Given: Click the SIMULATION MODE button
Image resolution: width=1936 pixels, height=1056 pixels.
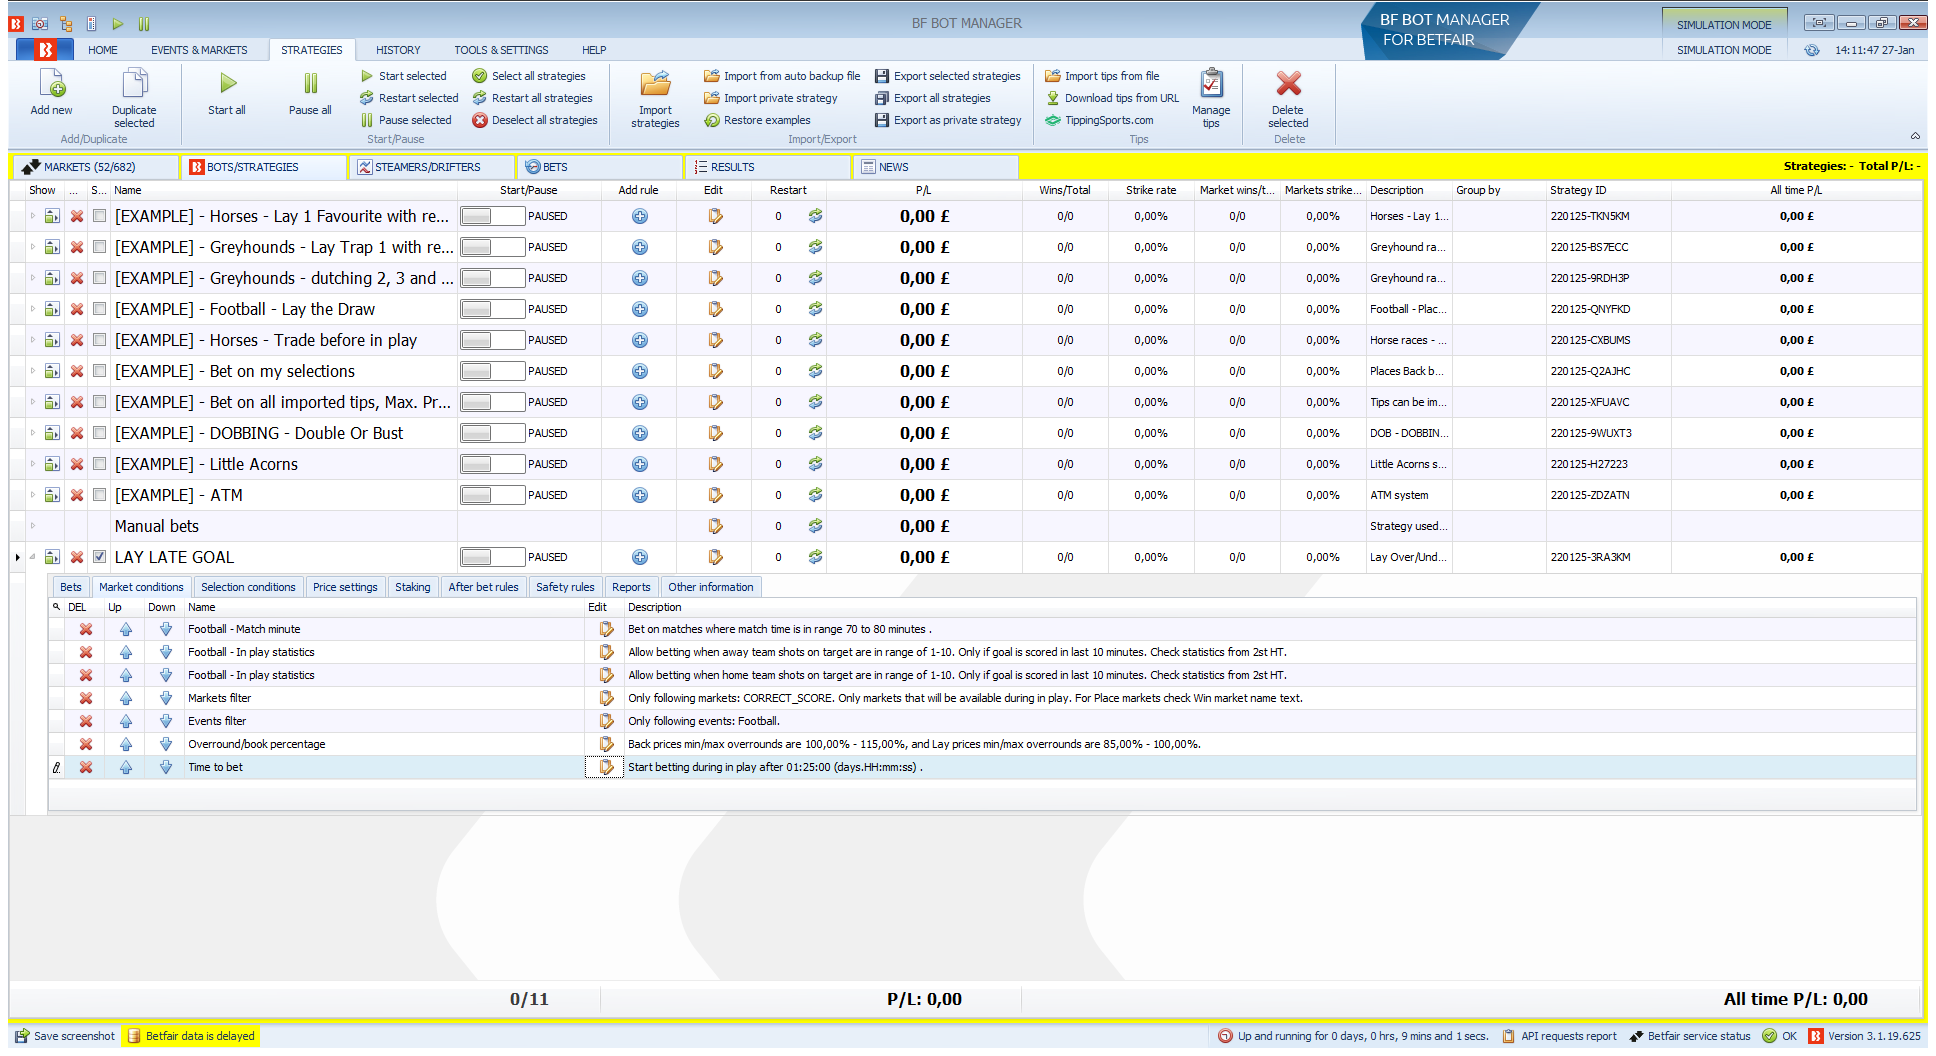Looking at the screenshot, I should pyautogui.click(x=1724, y=25).
